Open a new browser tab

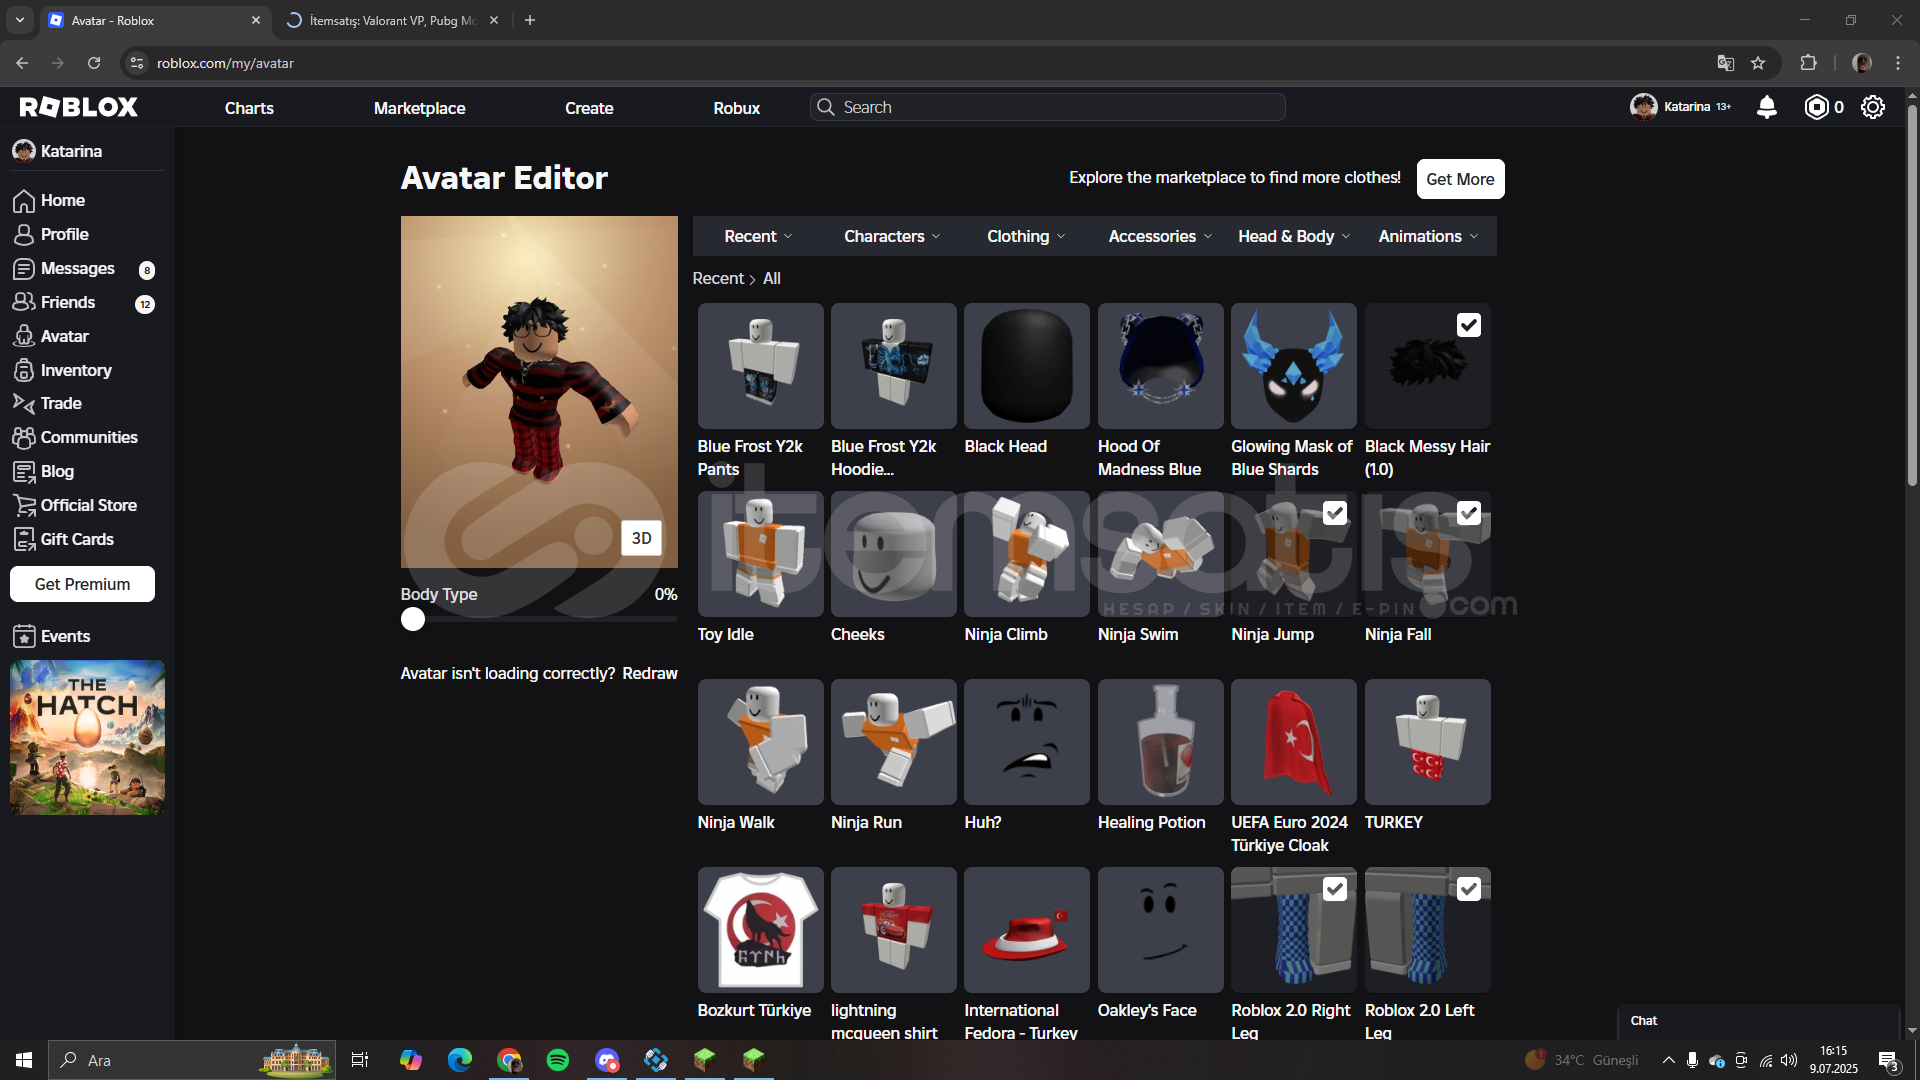530,20
